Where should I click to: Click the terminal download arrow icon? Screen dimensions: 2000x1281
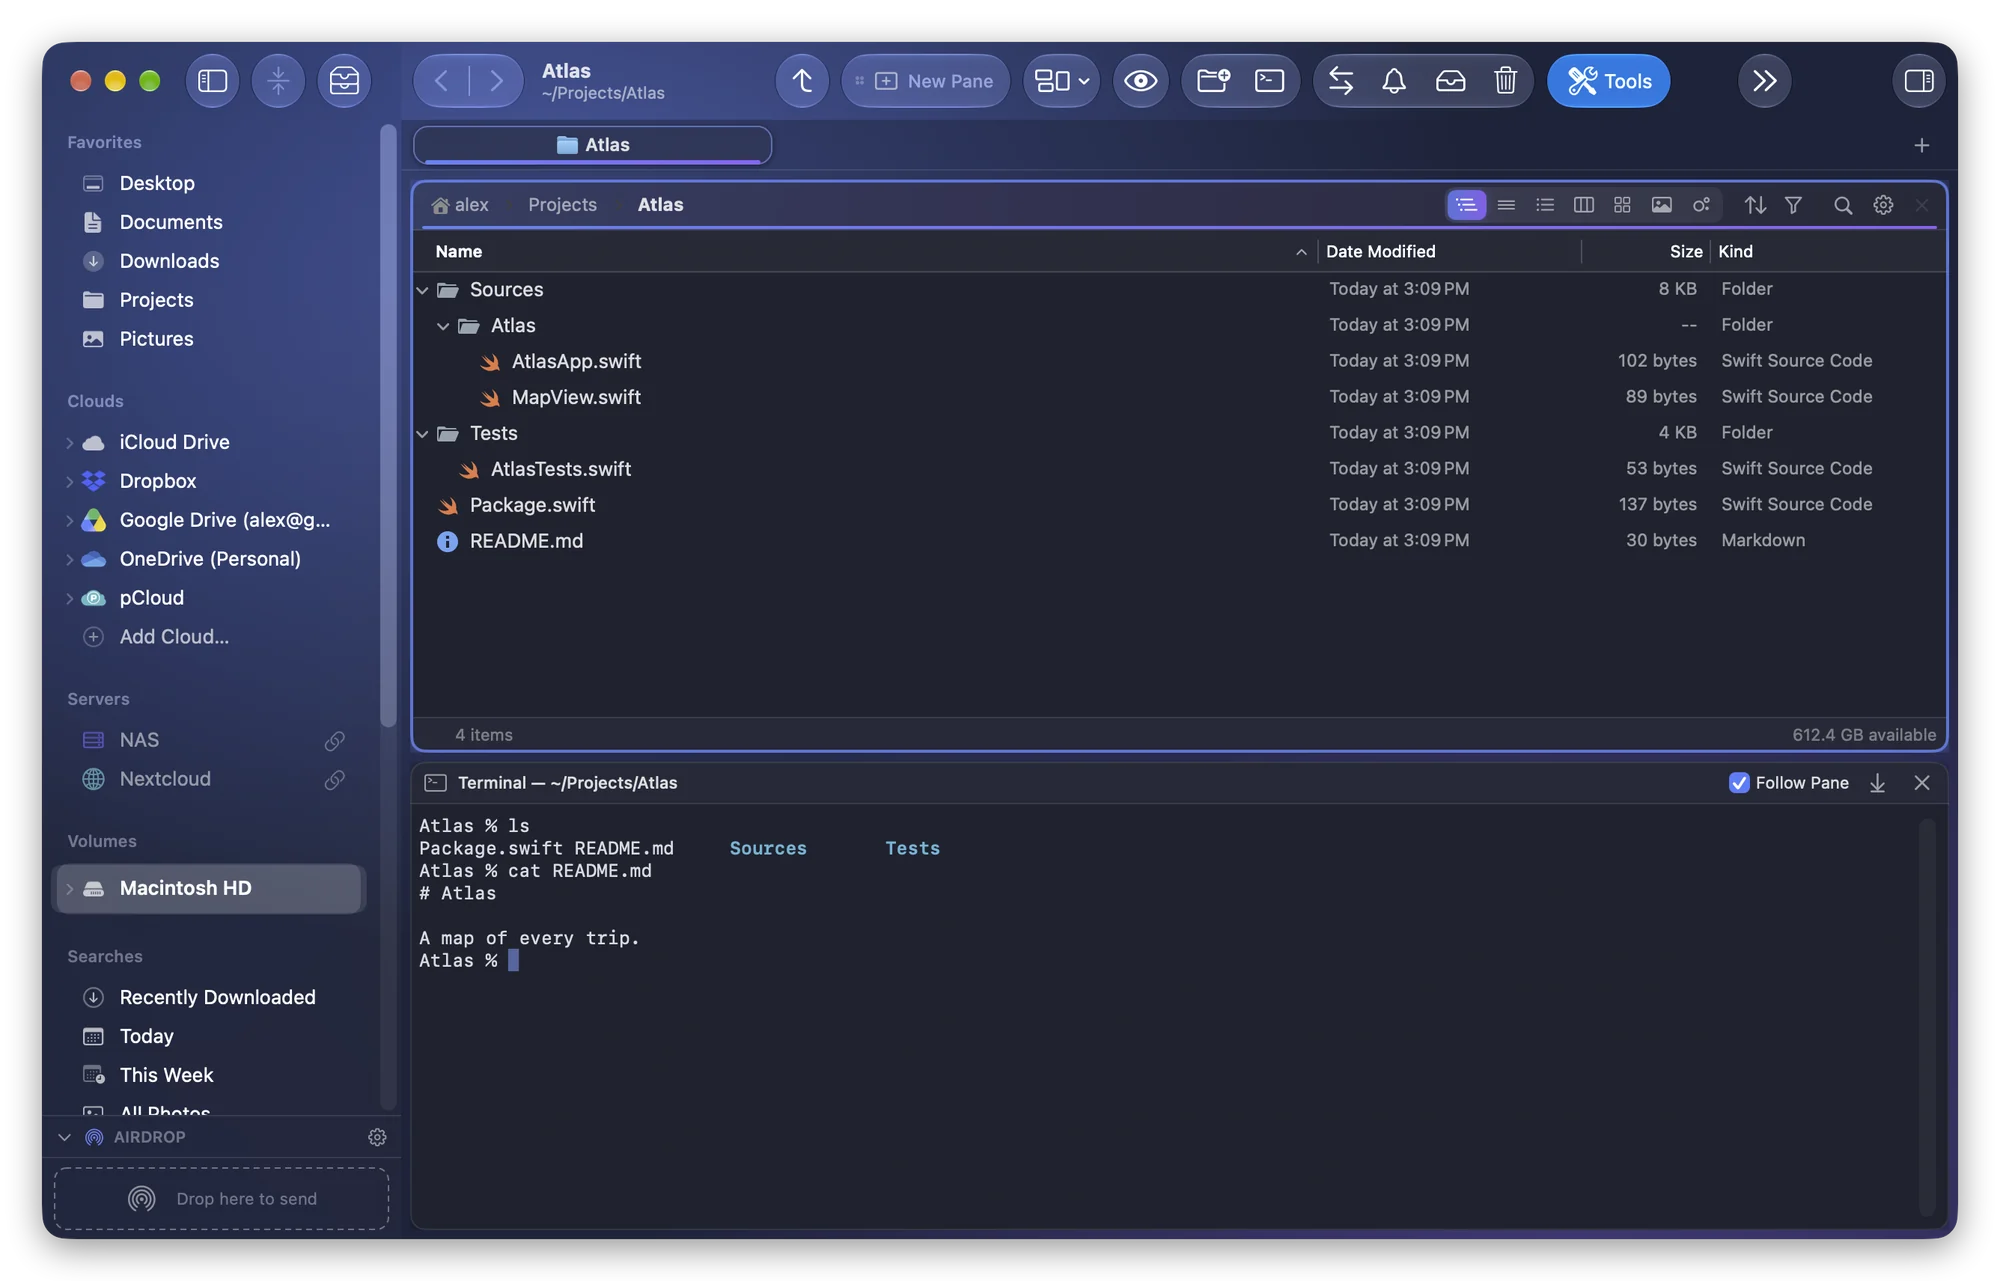click(1877, 783)
